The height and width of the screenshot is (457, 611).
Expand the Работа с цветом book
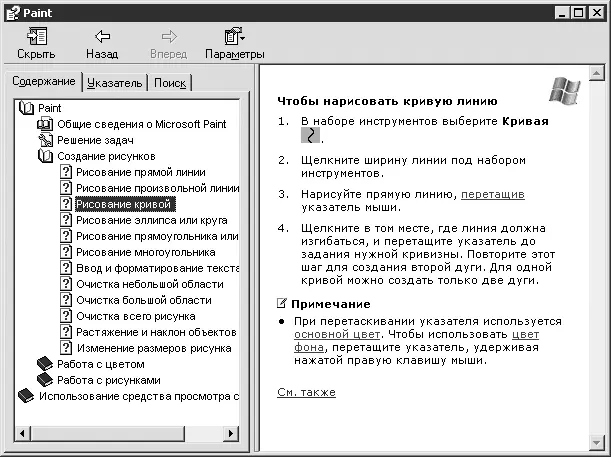(44, 364)
